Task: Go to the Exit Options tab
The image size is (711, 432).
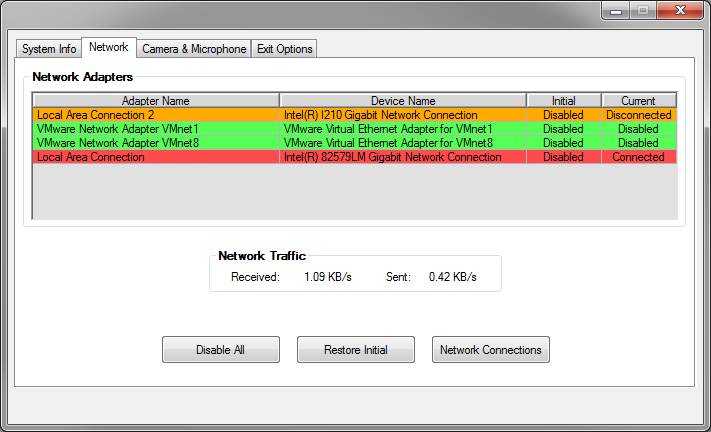Action: 284,49
